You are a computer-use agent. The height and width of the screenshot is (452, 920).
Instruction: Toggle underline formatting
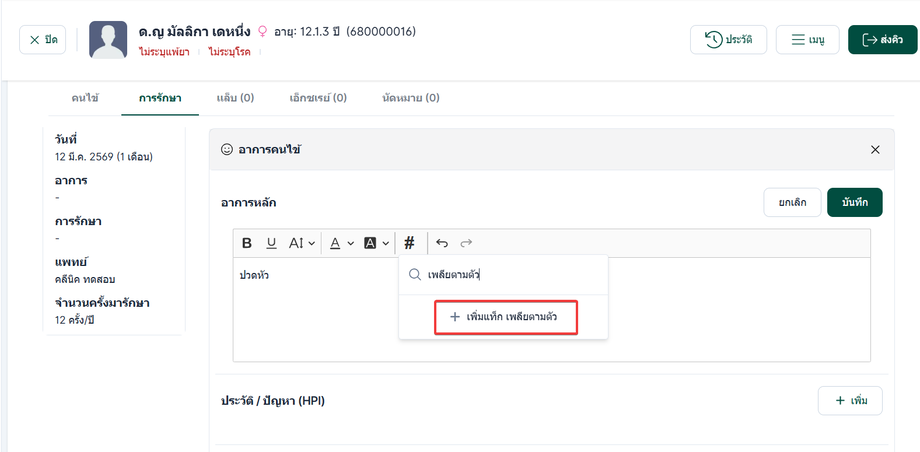[271, 243]
